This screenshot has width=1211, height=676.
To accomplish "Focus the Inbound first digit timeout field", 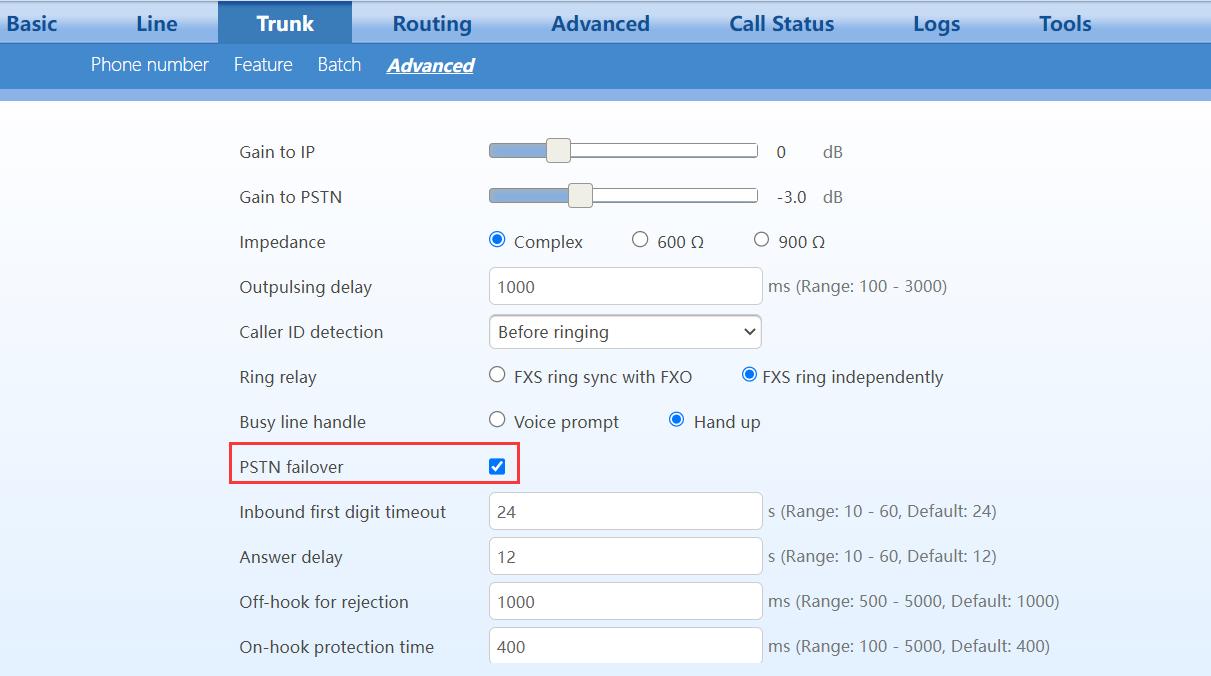I will (x=625, y=512).
